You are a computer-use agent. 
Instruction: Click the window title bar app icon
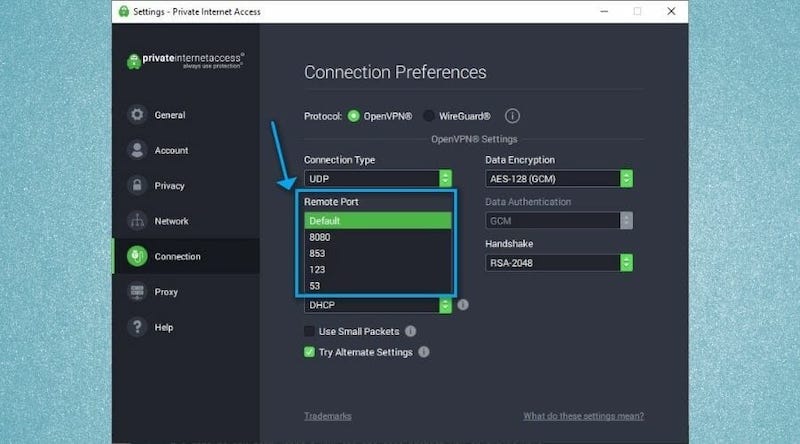(x=124, y=11)
